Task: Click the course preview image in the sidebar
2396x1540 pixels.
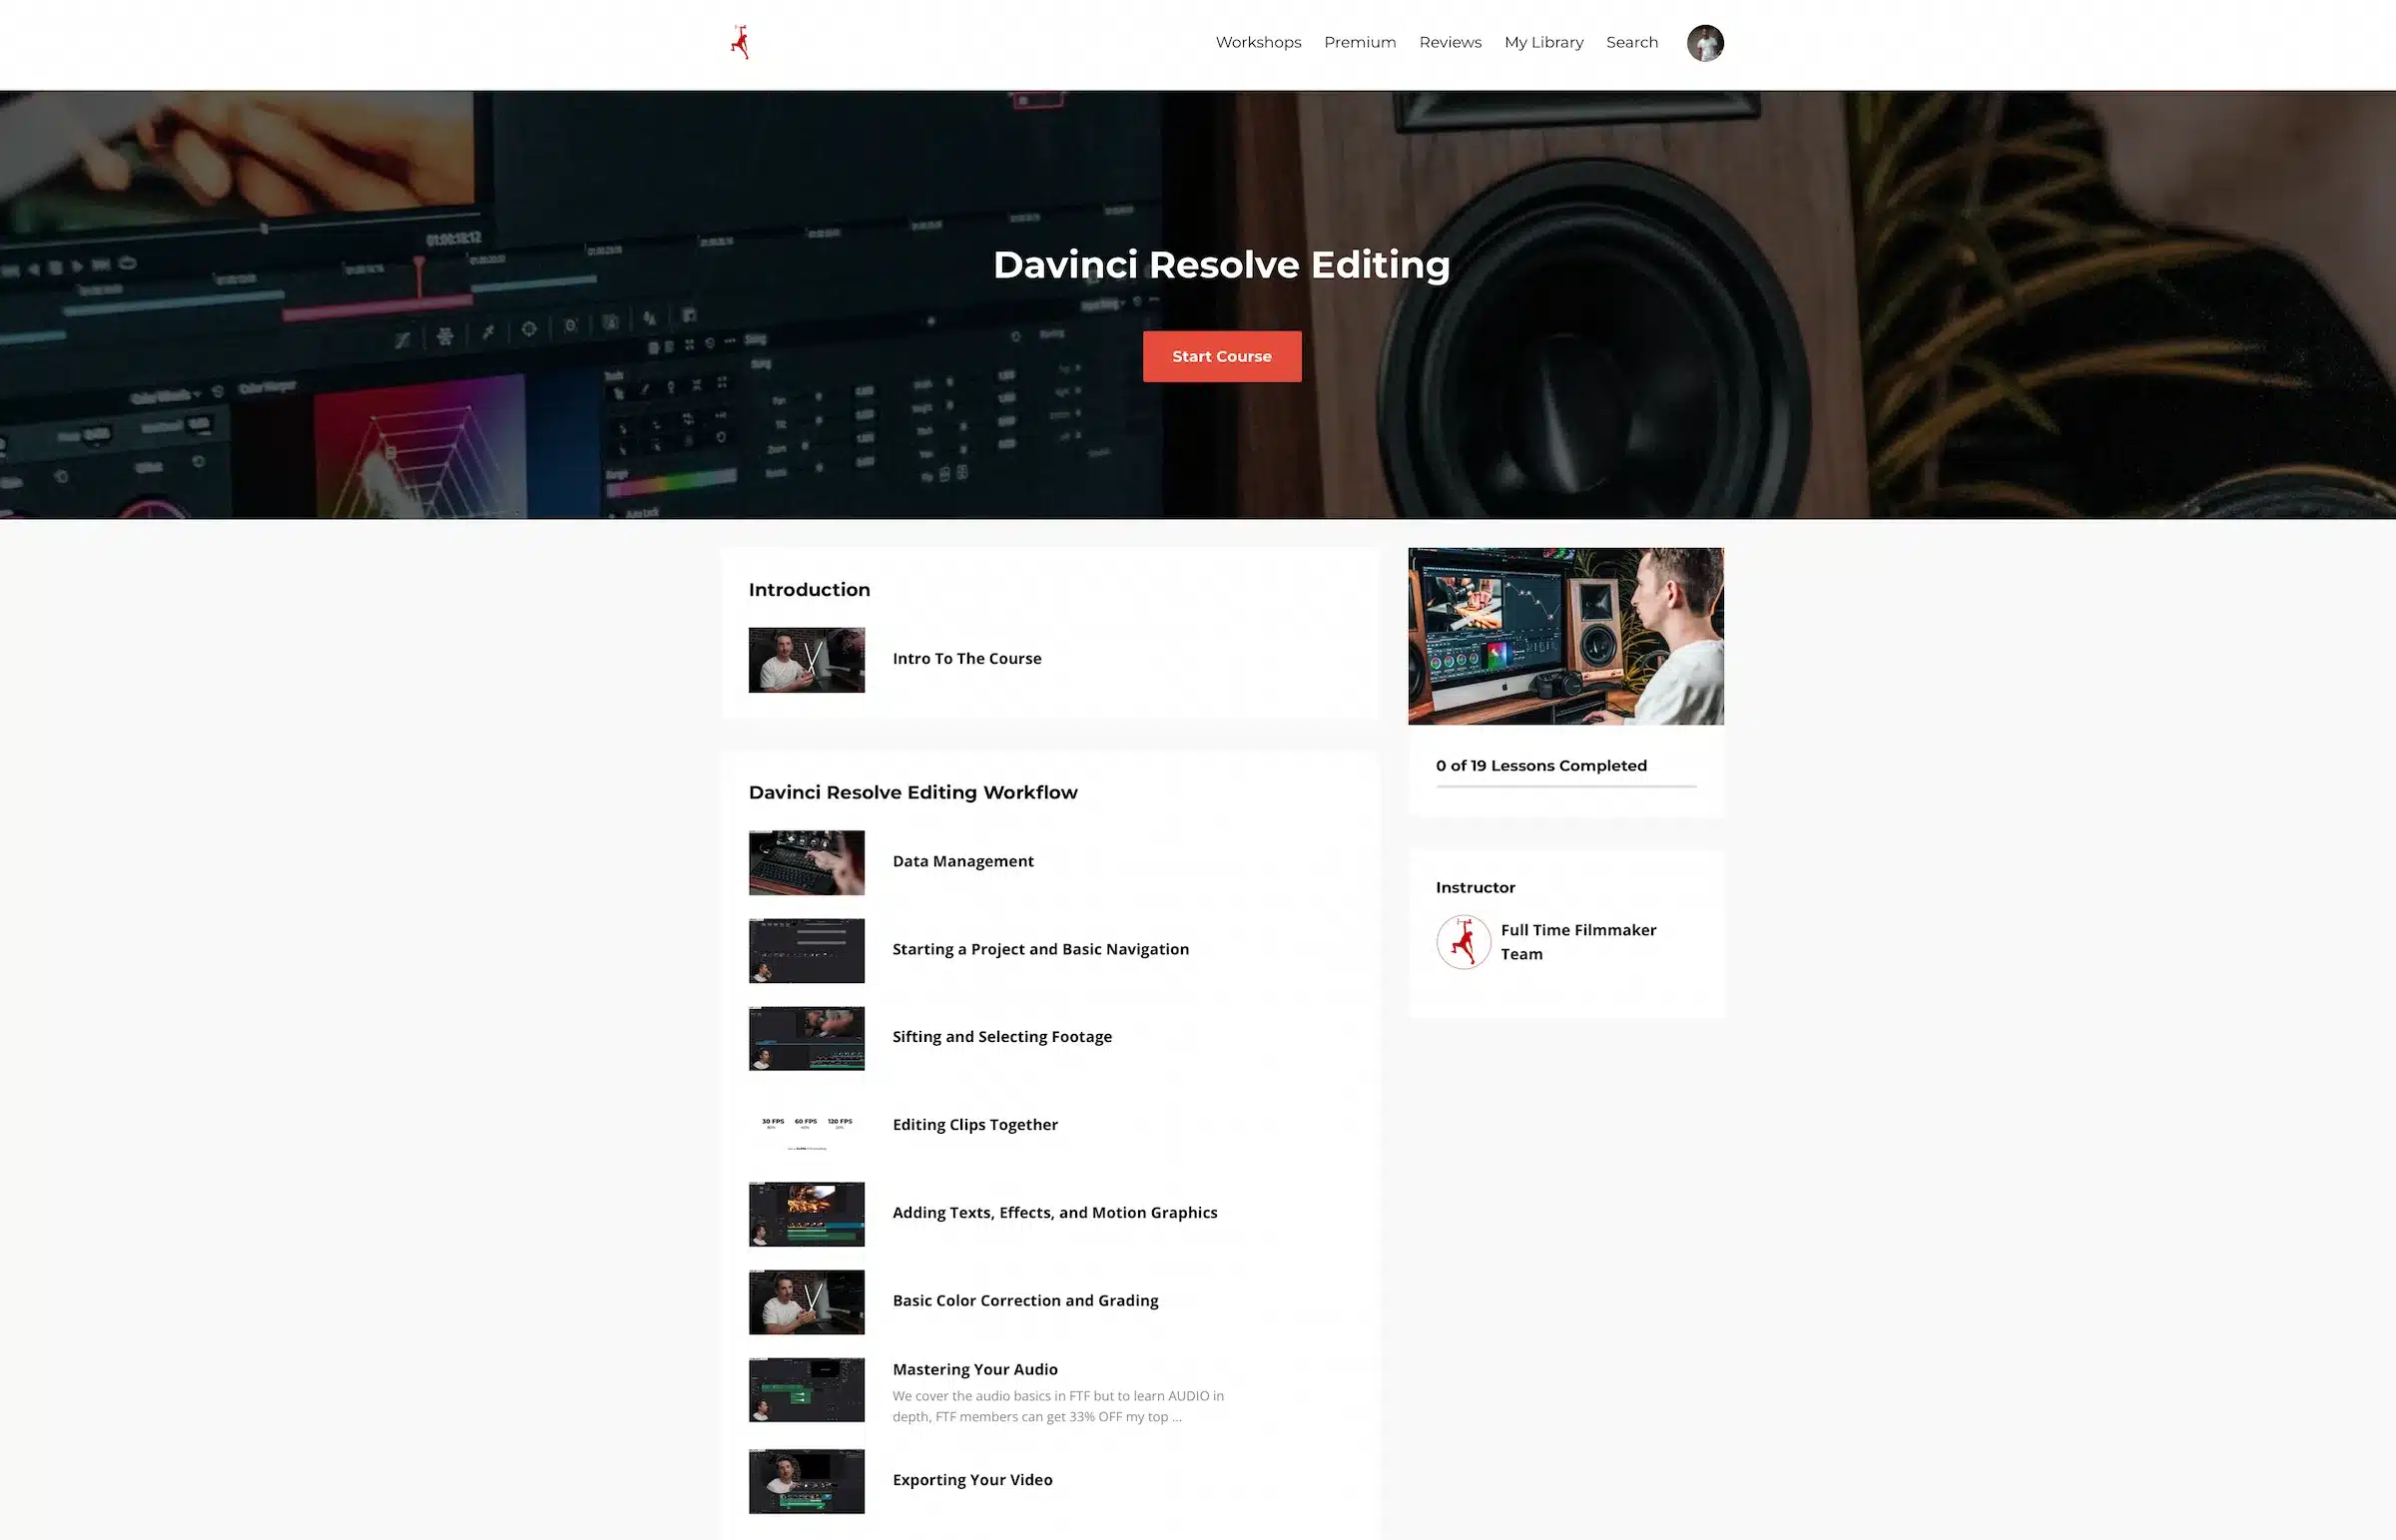Action: (1565, 635)
